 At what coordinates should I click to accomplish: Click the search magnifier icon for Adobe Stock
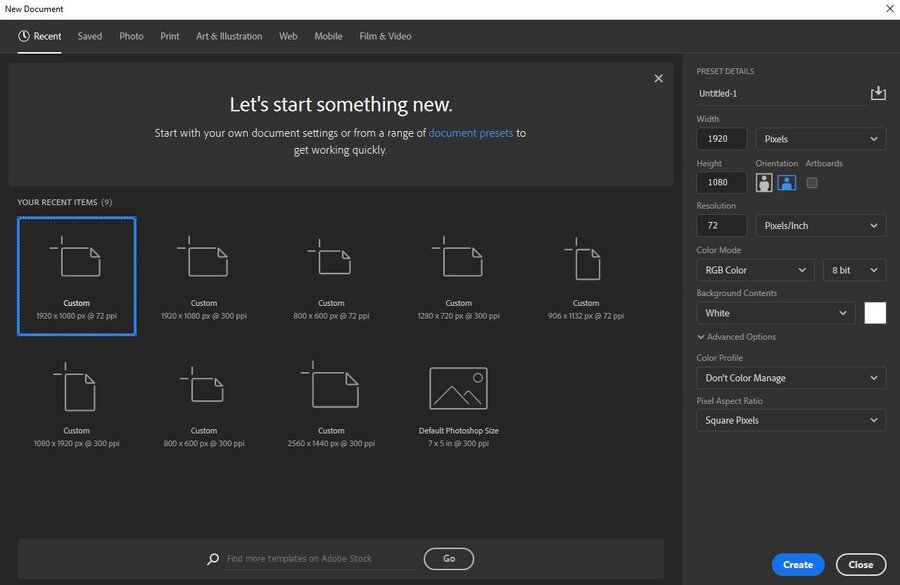[212, 559]
